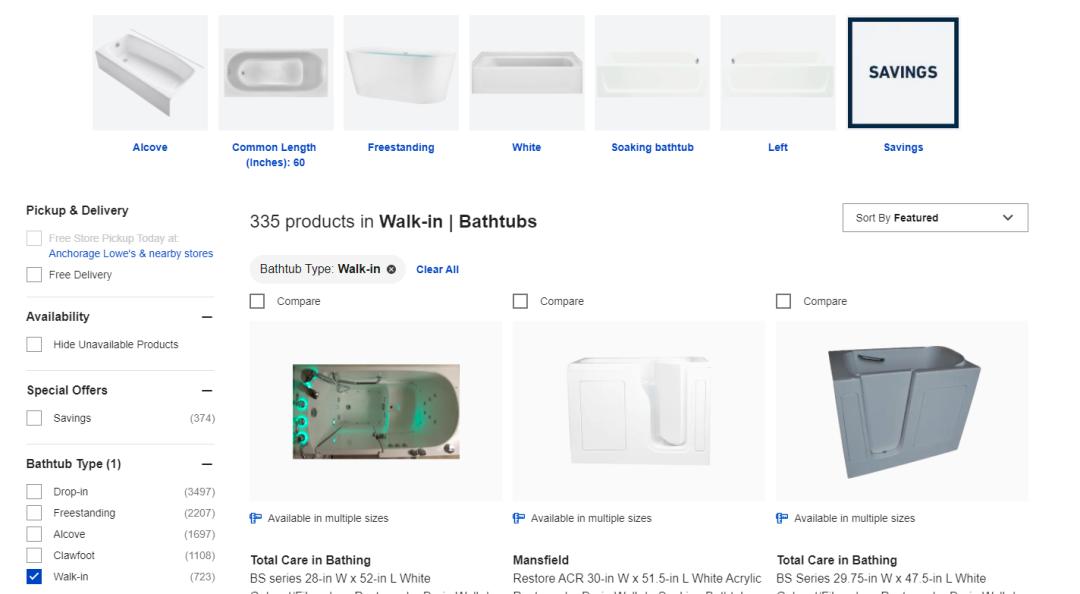
Task: Open Anchorage Lowe's & nearby stores link
Action: click(x=131, y=254)
